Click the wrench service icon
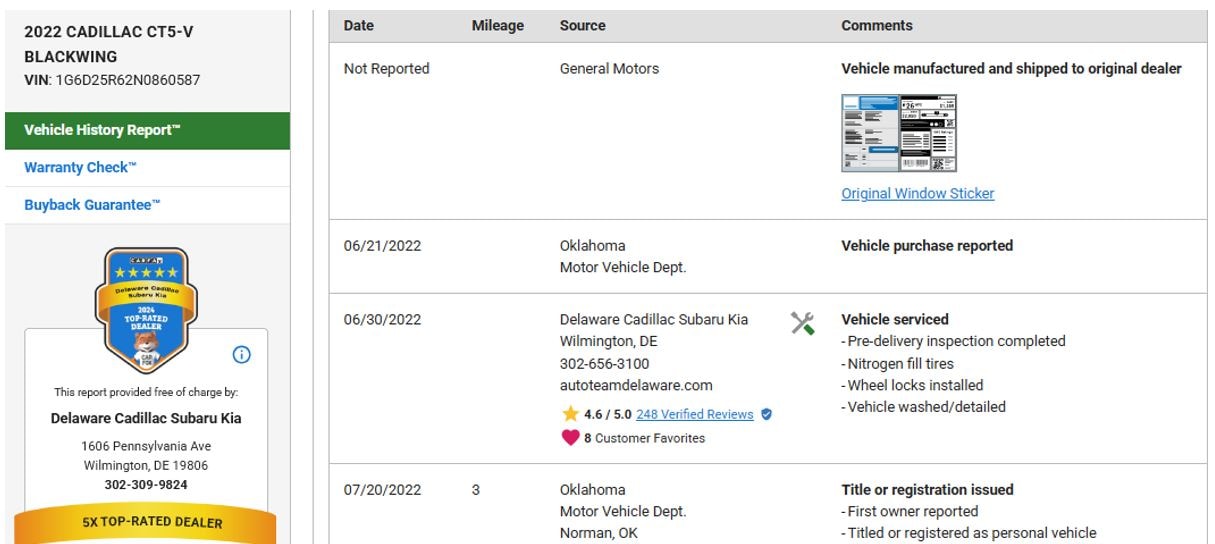Viewport: 1215px width, 544px height. pyautogui.click(x=802, y=322)
